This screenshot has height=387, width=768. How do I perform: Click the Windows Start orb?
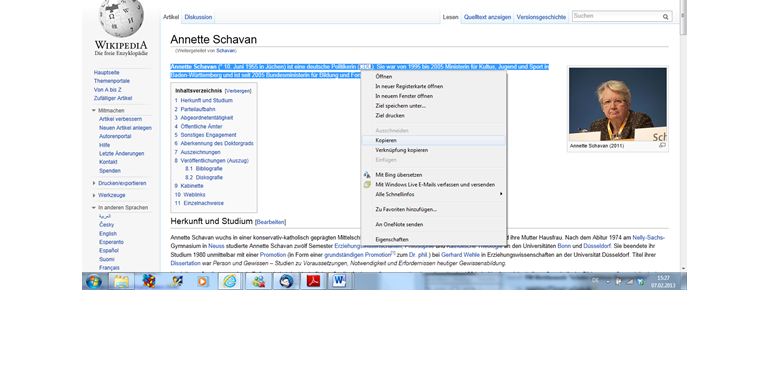click(94, 281)
